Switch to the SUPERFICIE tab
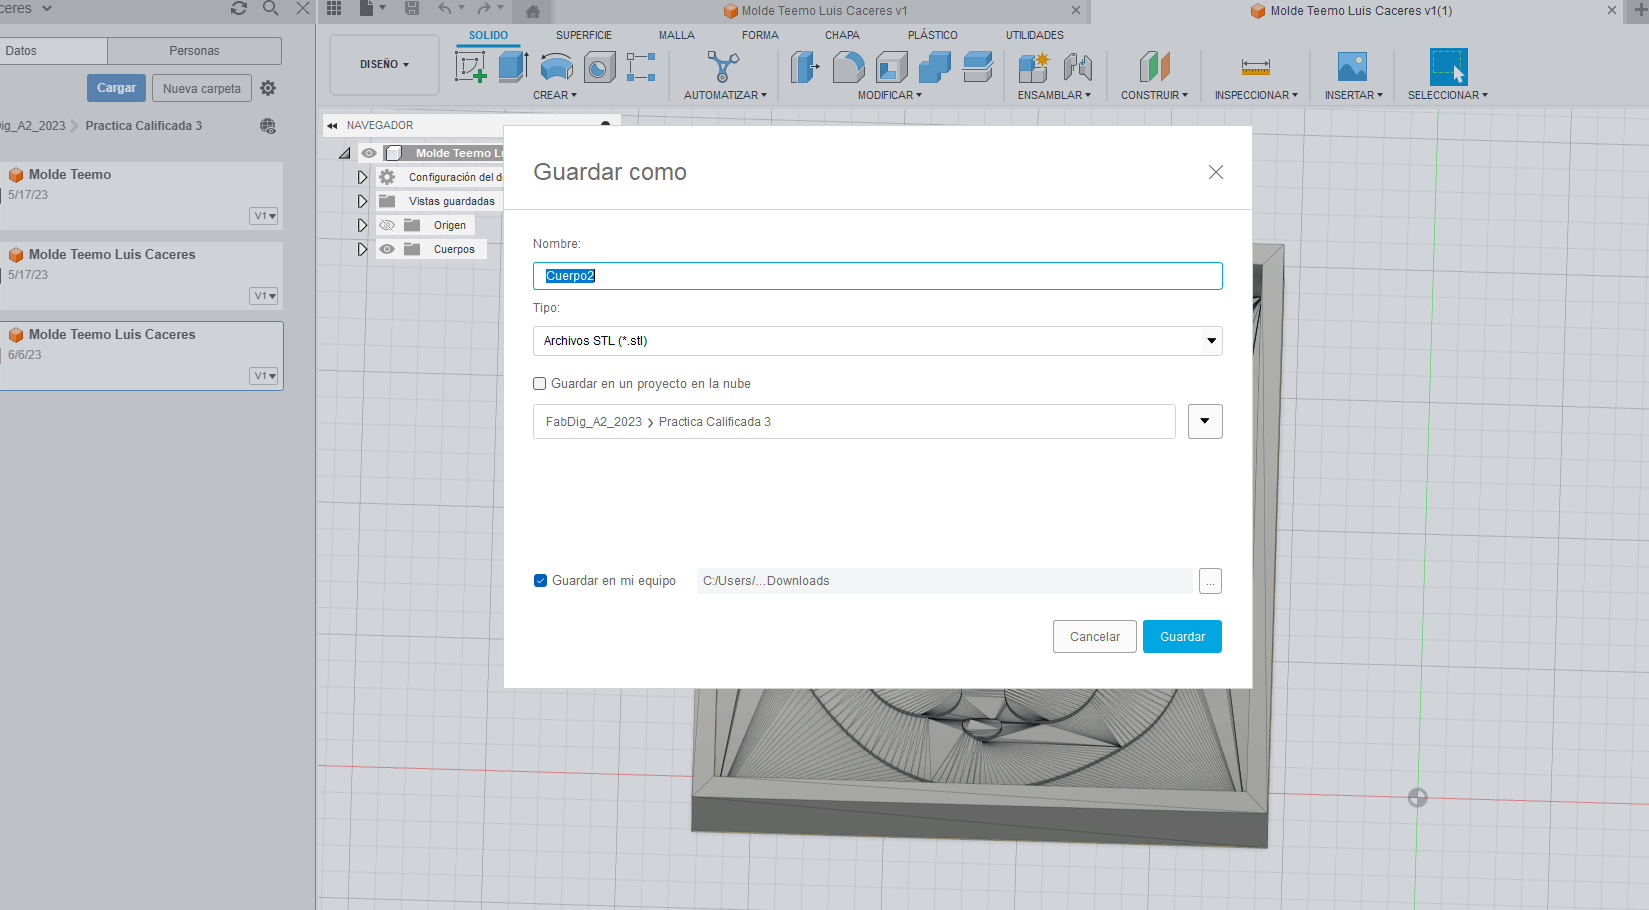 tap(584, 35)
